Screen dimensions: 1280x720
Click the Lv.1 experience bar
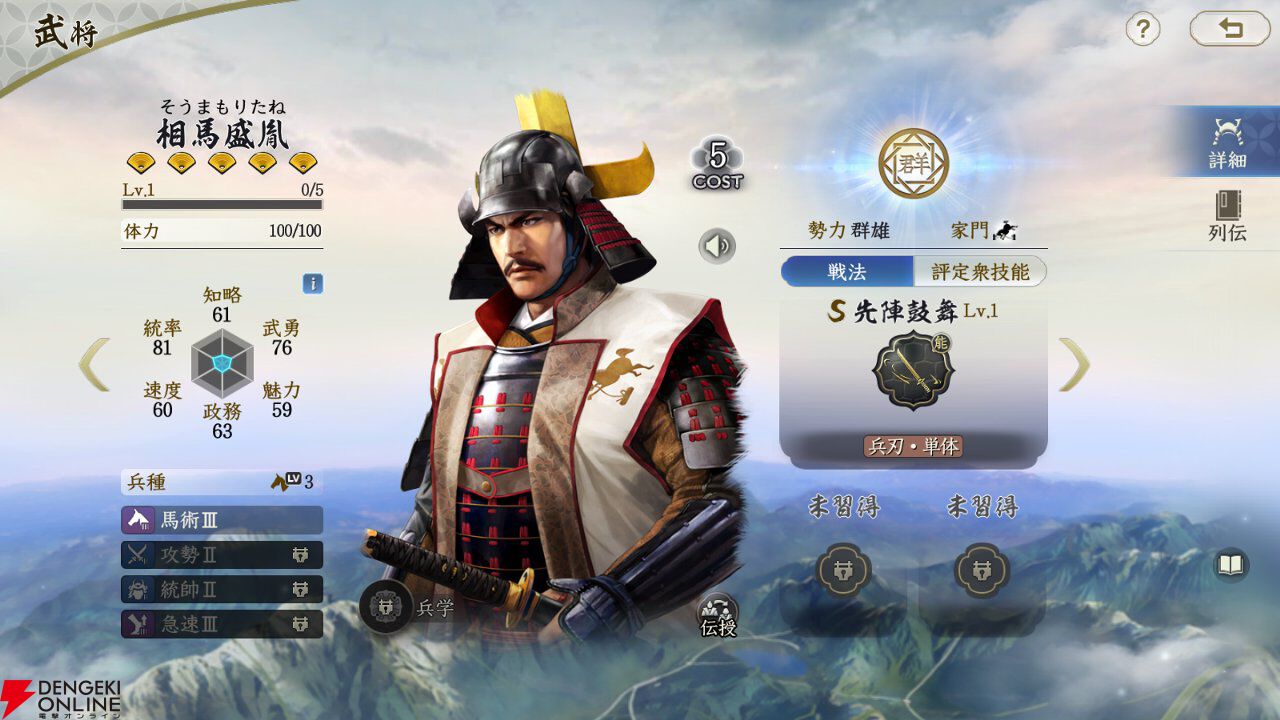coord(222,204)
